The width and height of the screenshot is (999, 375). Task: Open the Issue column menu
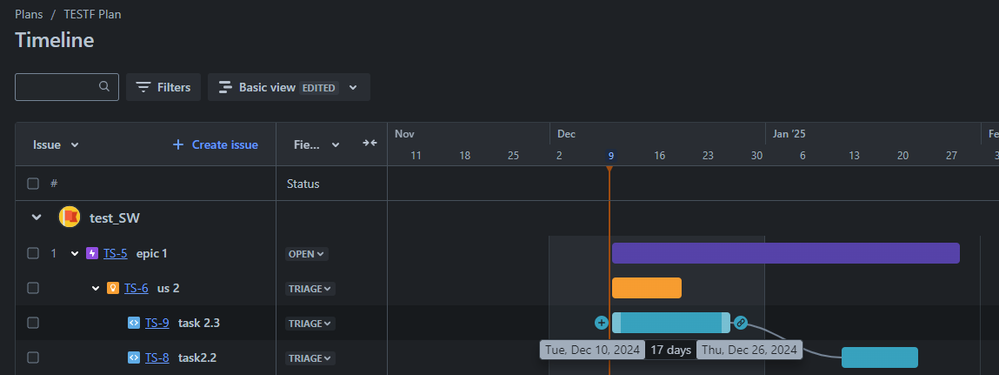[x=56, y=145]
